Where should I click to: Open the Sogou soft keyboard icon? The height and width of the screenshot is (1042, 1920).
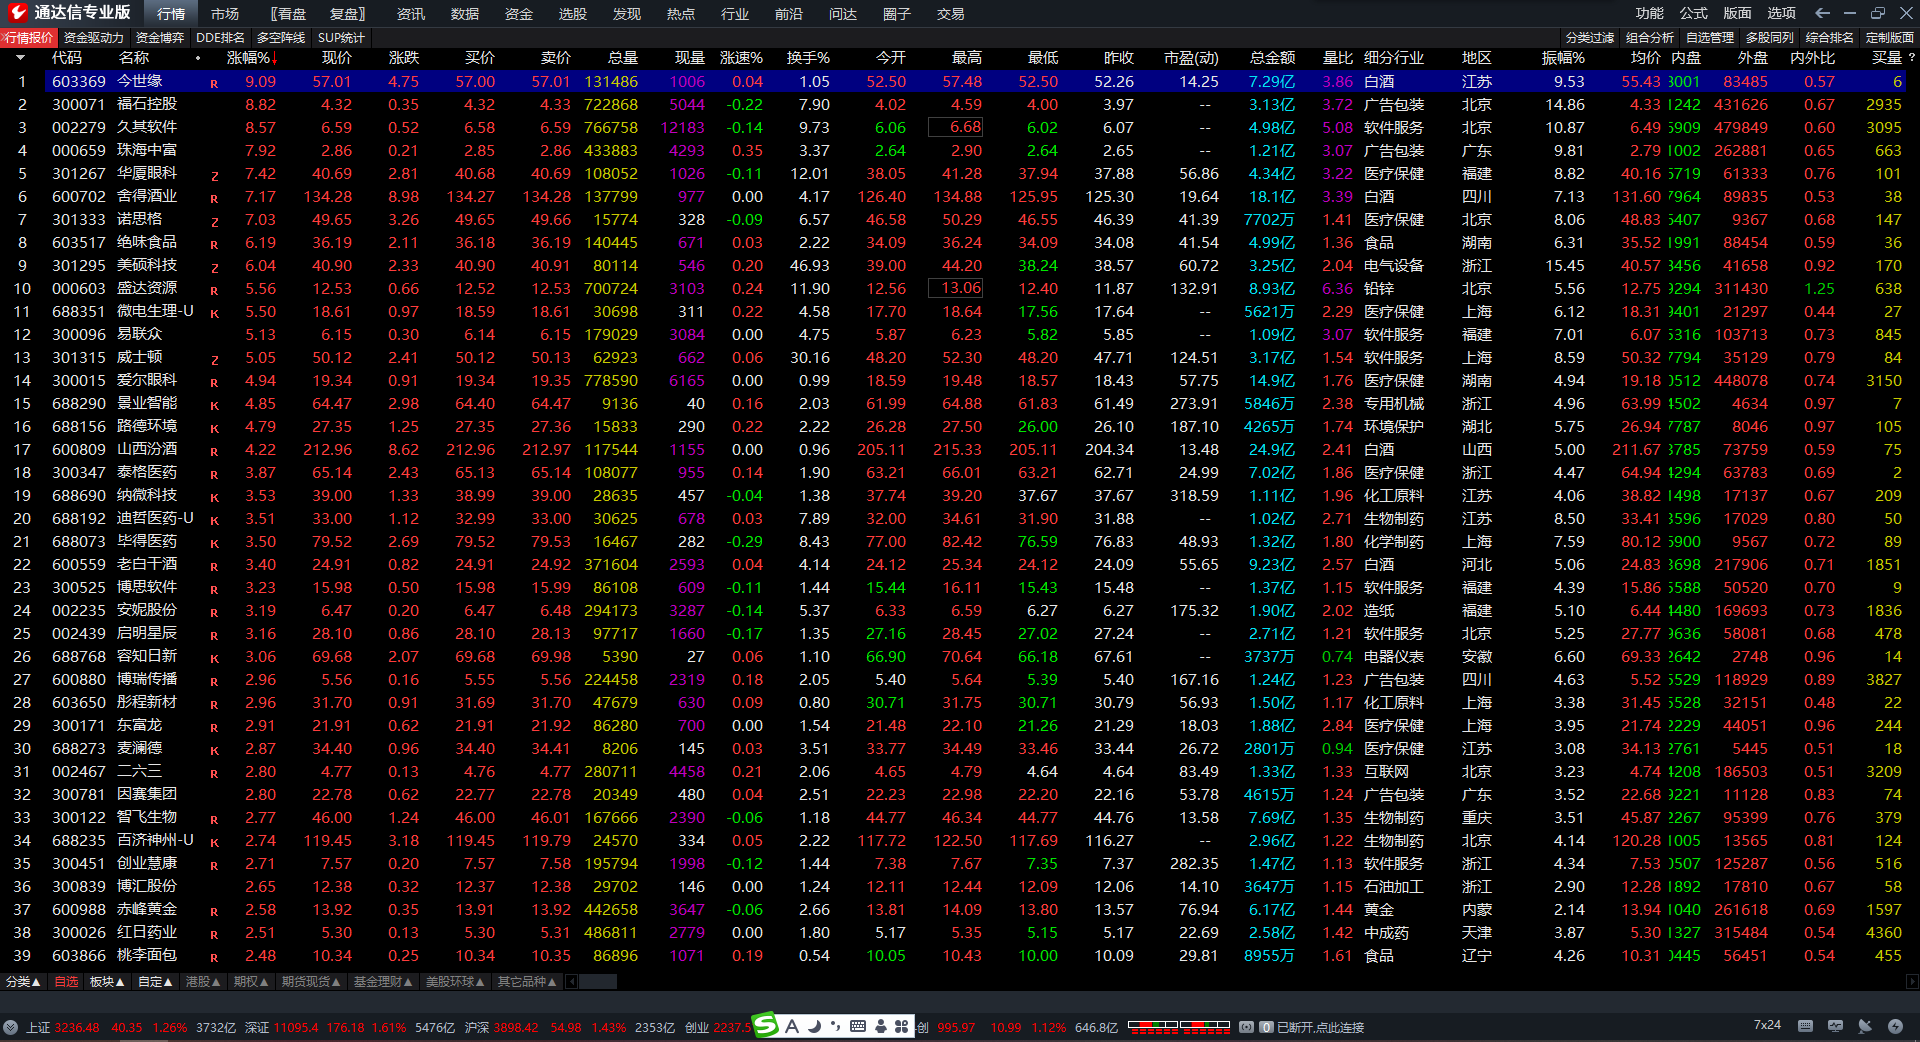(x=858, y=1026)
